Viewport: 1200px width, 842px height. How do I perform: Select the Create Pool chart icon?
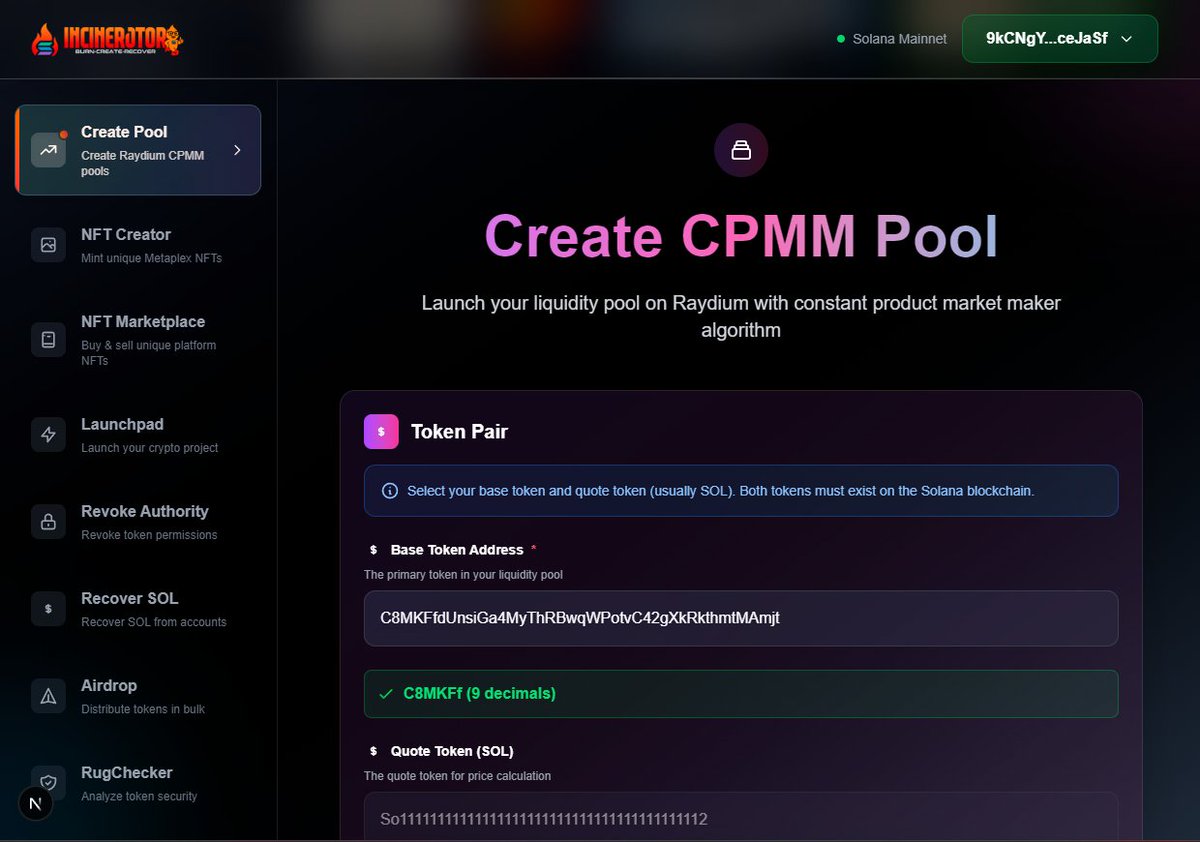click(47, 149)
